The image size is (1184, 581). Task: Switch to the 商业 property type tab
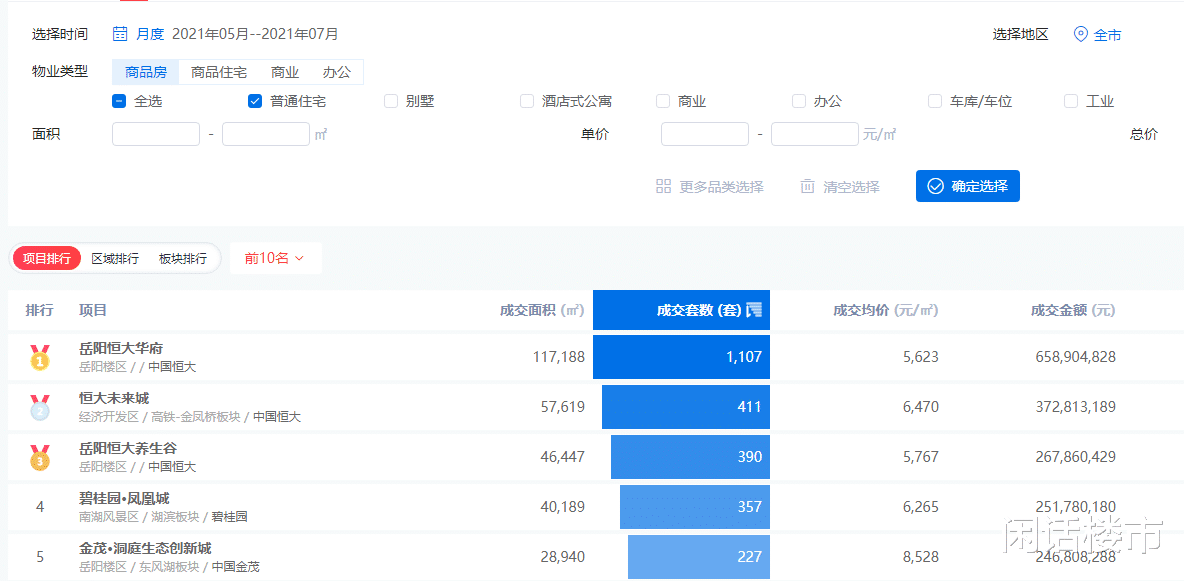[x=285, y=73]
